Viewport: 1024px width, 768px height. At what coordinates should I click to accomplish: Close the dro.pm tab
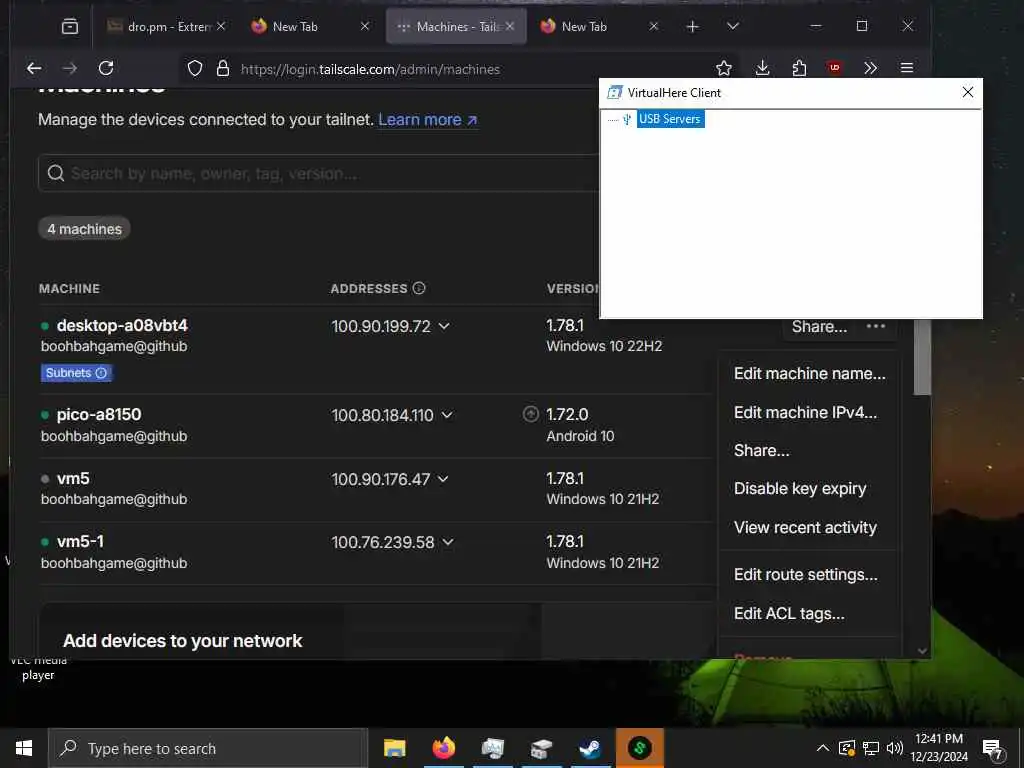tap(221, 26)
